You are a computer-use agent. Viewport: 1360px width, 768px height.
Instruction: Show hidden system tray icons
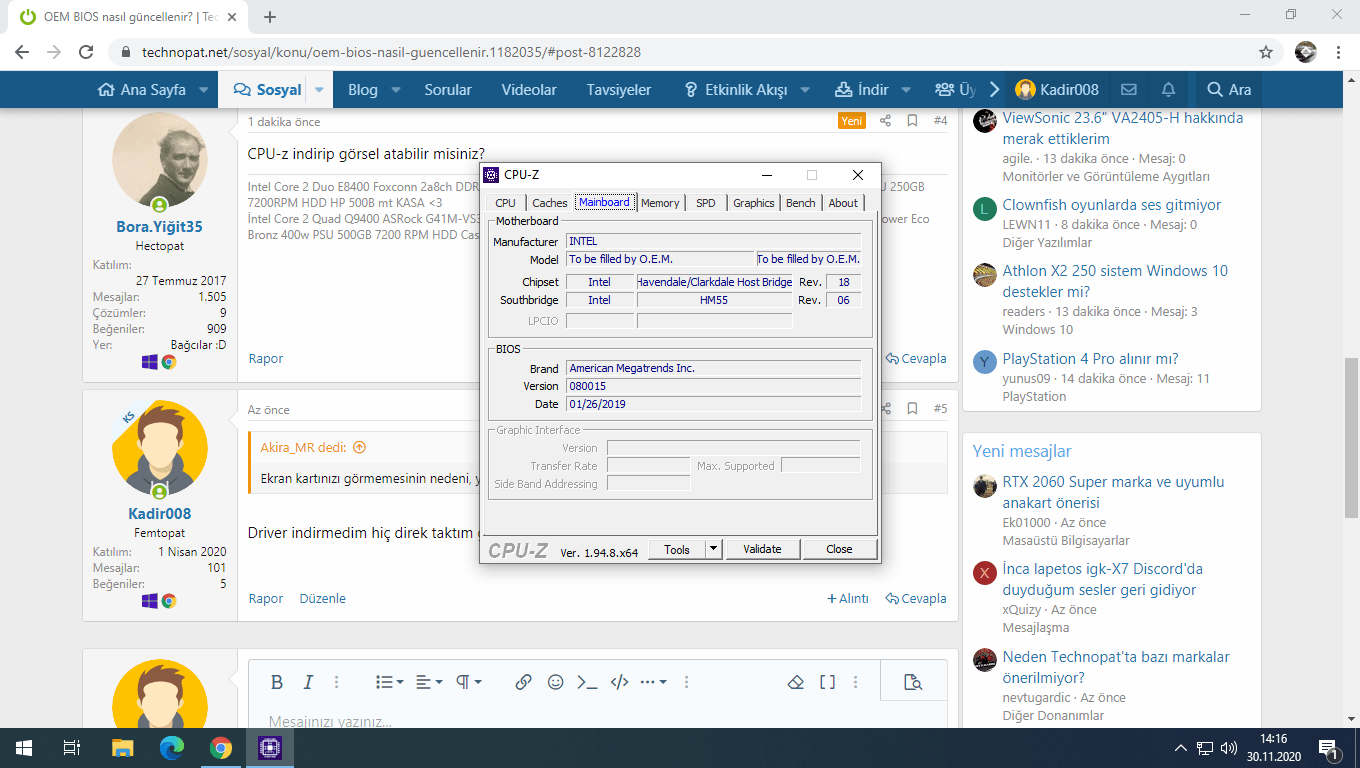(1181, 748)
